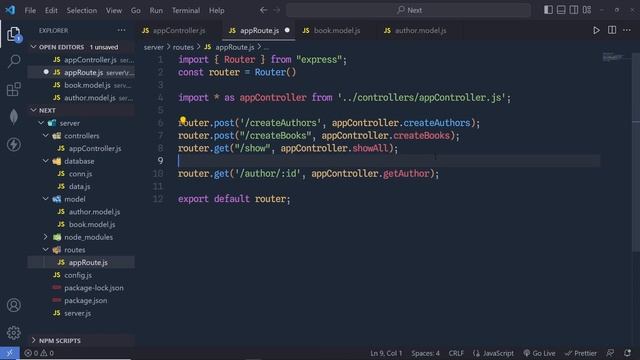The width and height of the screenshot is (640, 360).
Task: Toggle the bottom panel
Action: pos(561,10)
